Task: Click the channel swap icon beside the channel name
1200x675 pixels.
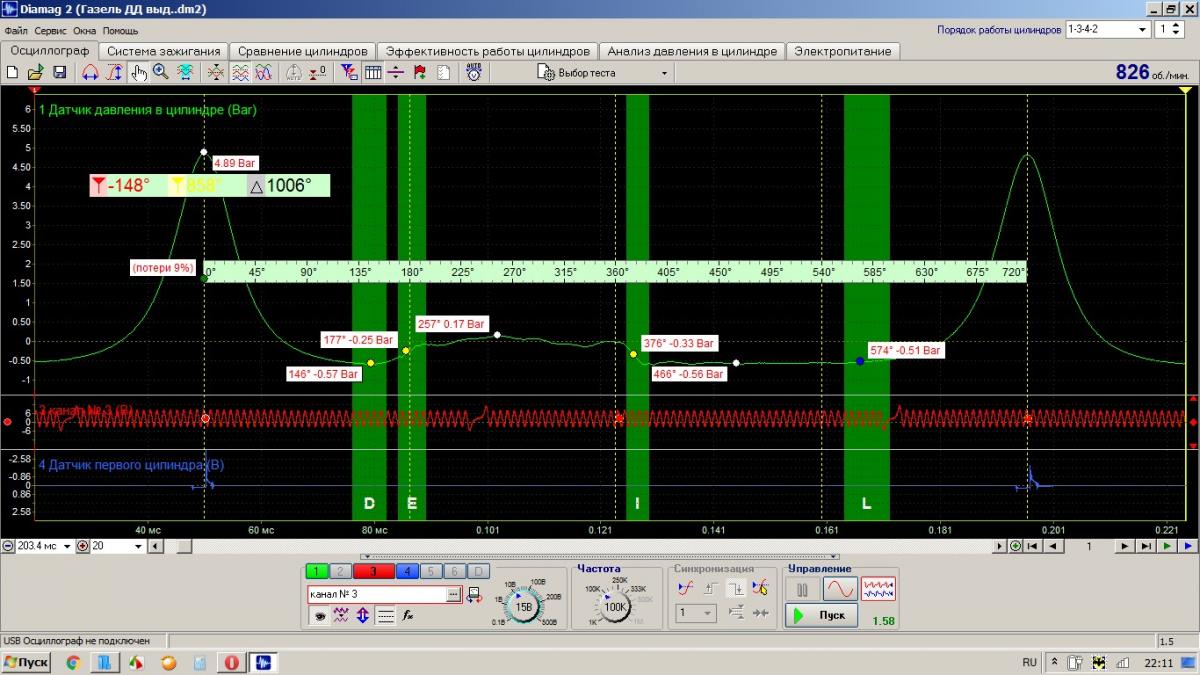Action: click(475, 595)
